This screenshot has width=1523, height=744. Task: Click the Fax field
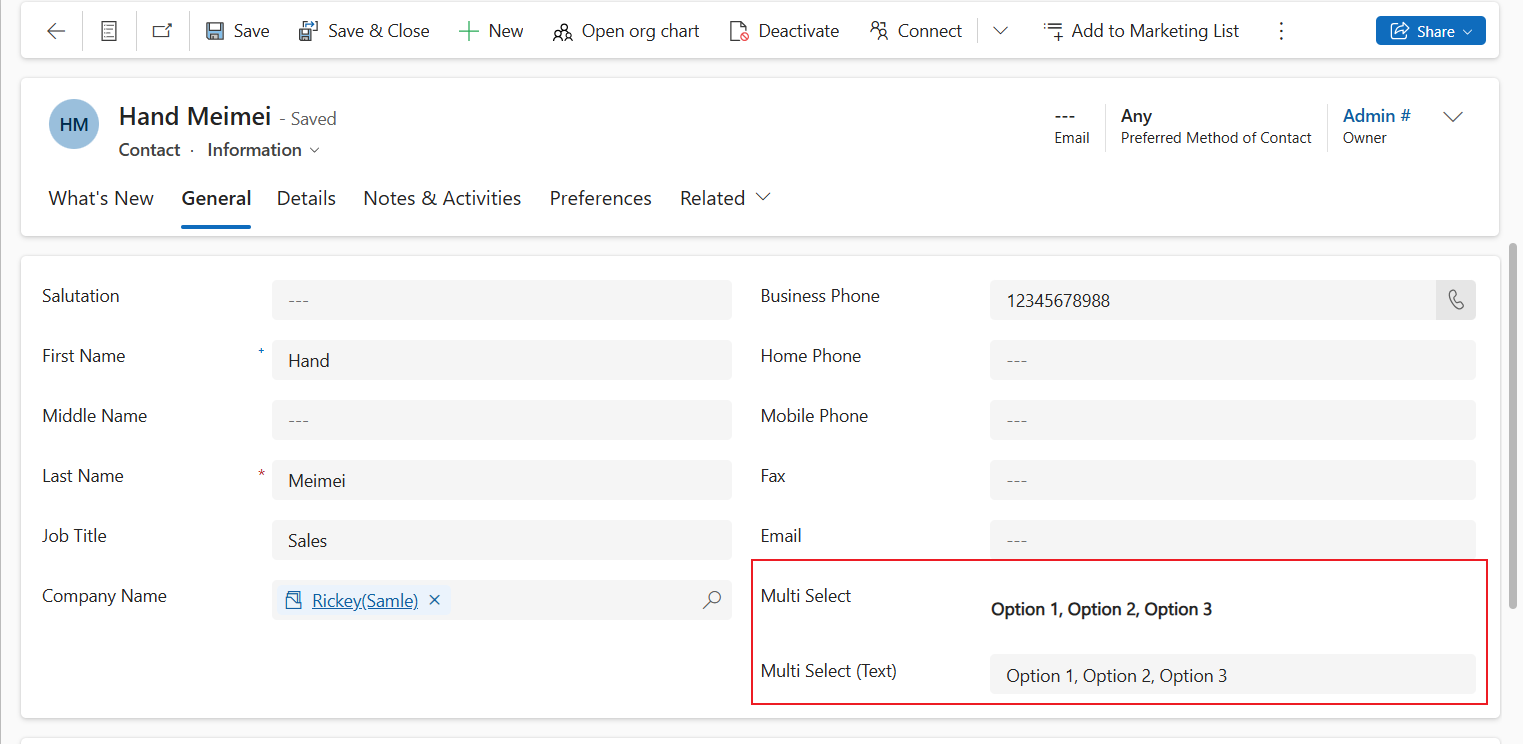(1232, 480)
